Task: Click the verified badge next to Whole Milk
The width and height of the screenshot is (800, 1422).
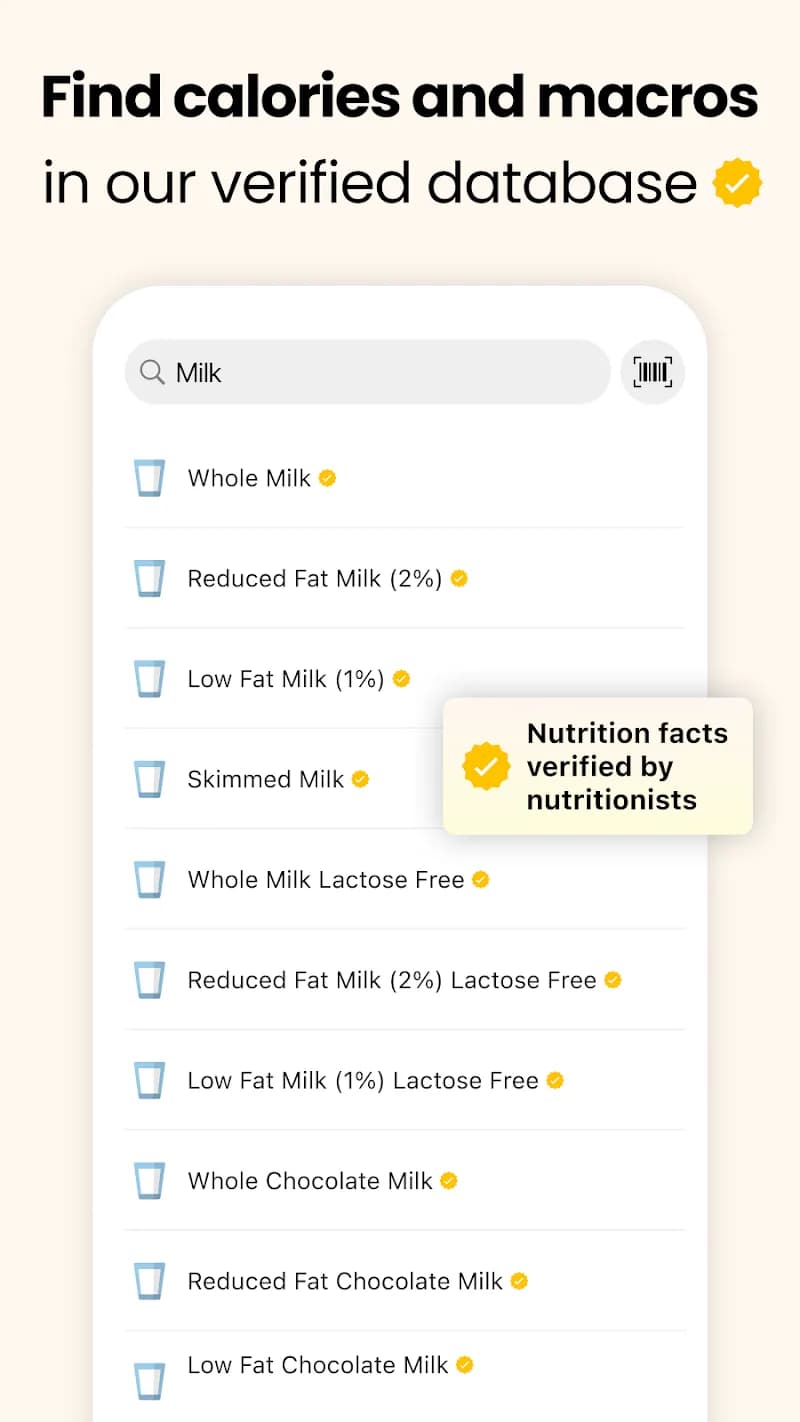Action: click(x=327, y=478)
